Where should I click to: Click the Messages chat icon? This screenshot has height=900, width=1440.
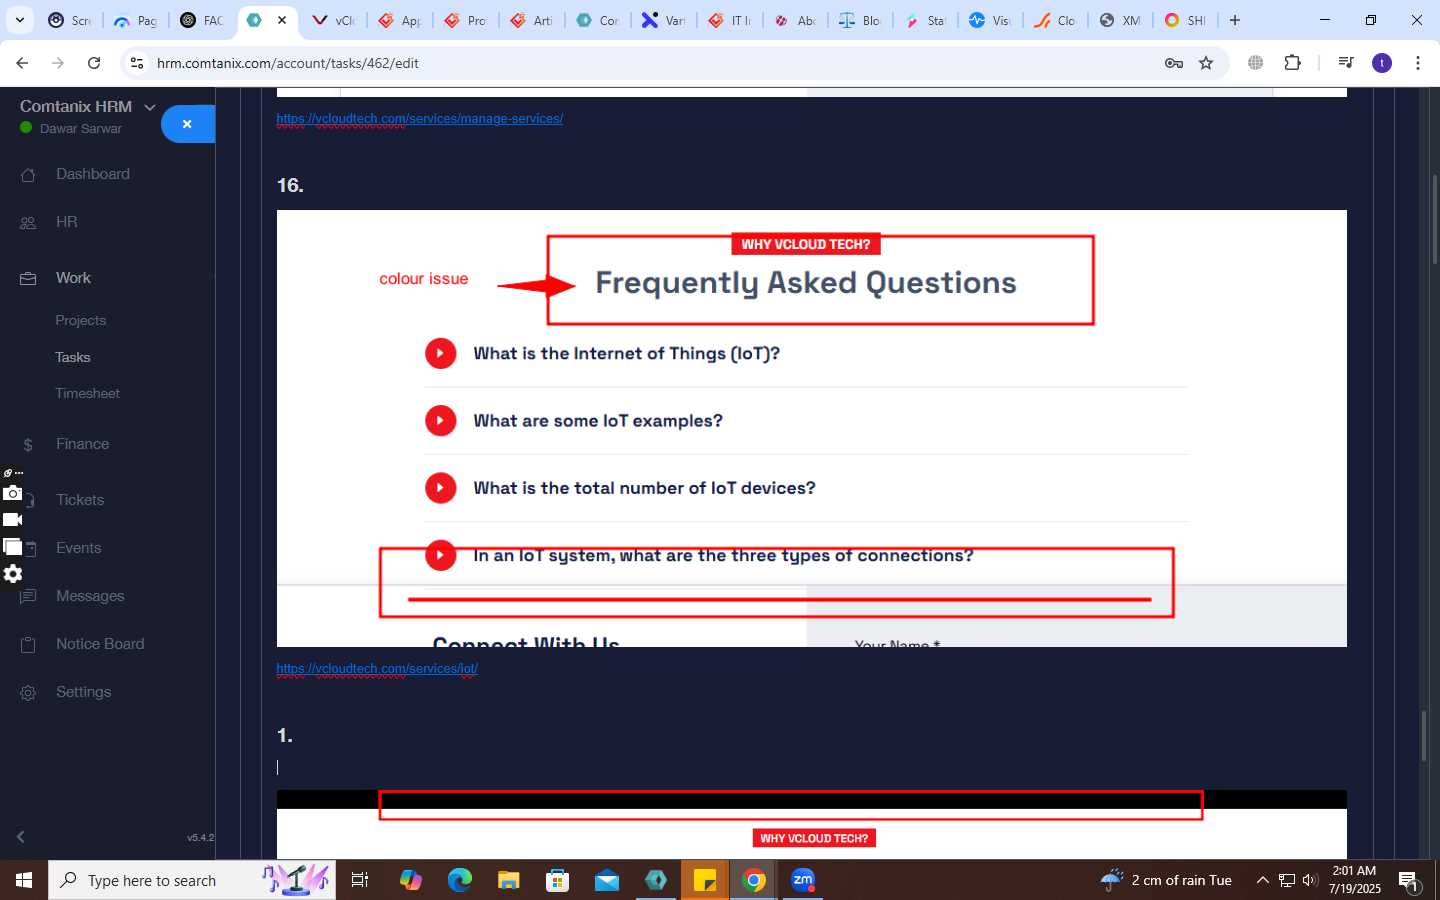(x=28, y=597)
